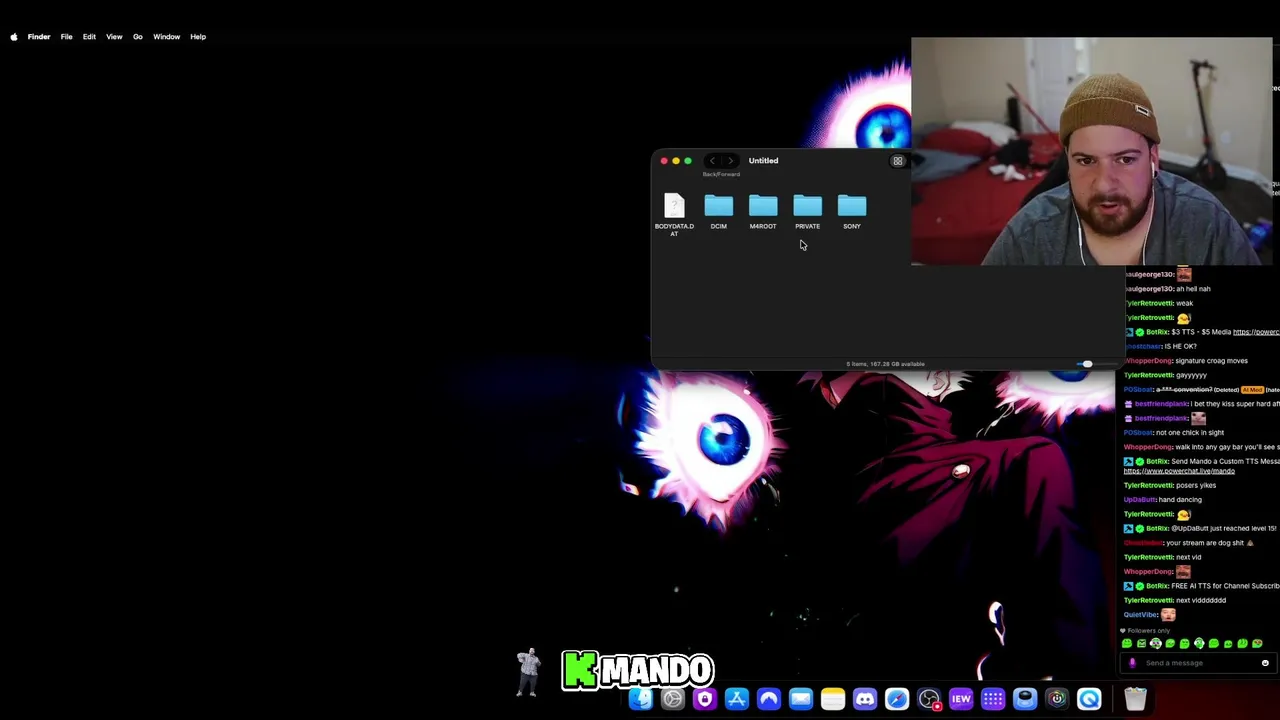Click the QuietVibe username in chat
Viewport: 1280px width, 720px height.
coord(1140,615)
